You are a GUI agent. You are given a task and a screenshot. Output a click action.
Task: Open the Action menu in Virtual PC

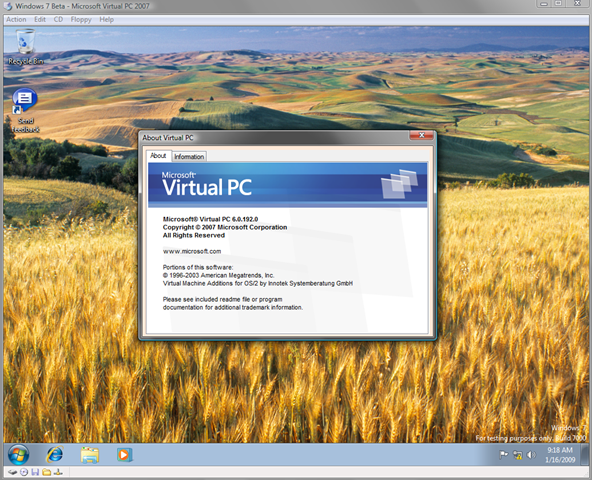click(16, 20)
